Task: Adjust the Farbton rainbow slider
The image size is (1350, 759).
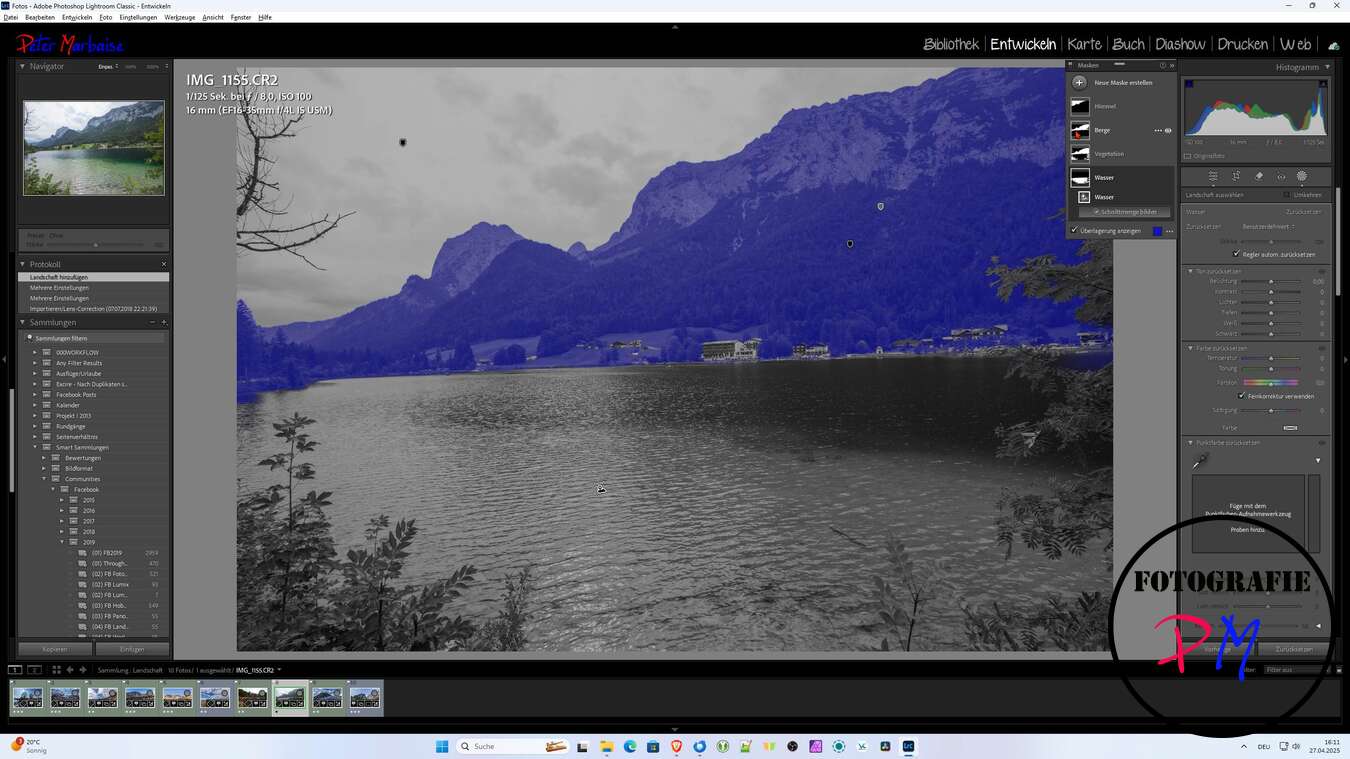Action: tap(1271, 383)
